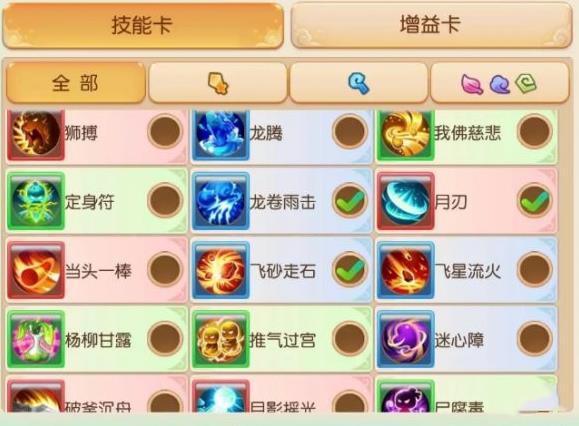Viewport: 579px width, 426px height.
Task: Select the 飞星流火 skill icon
Action: (x=405, y=270)
